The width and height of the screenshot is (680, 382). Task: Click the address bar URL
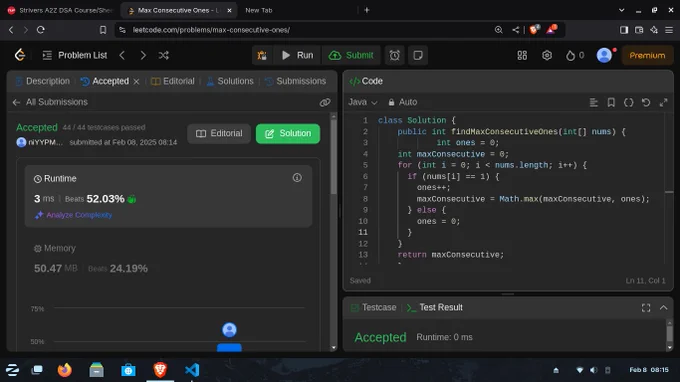(x=211, y=30)
